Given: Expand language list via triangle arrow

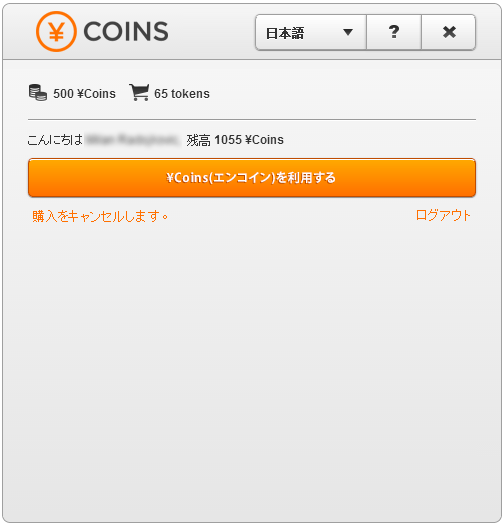Looking at the screenshot, I should tap(348, 32).
